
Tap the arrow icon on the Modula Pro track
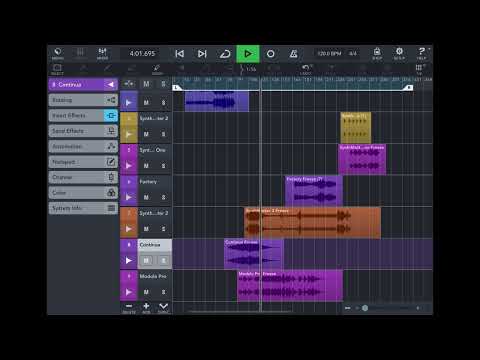(129, 292)
